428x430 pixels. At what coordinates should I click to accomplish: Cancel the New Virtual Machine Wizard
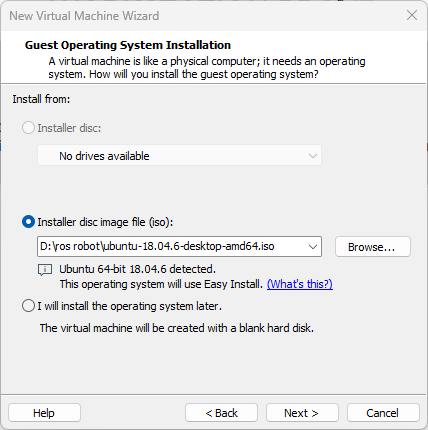383,413
